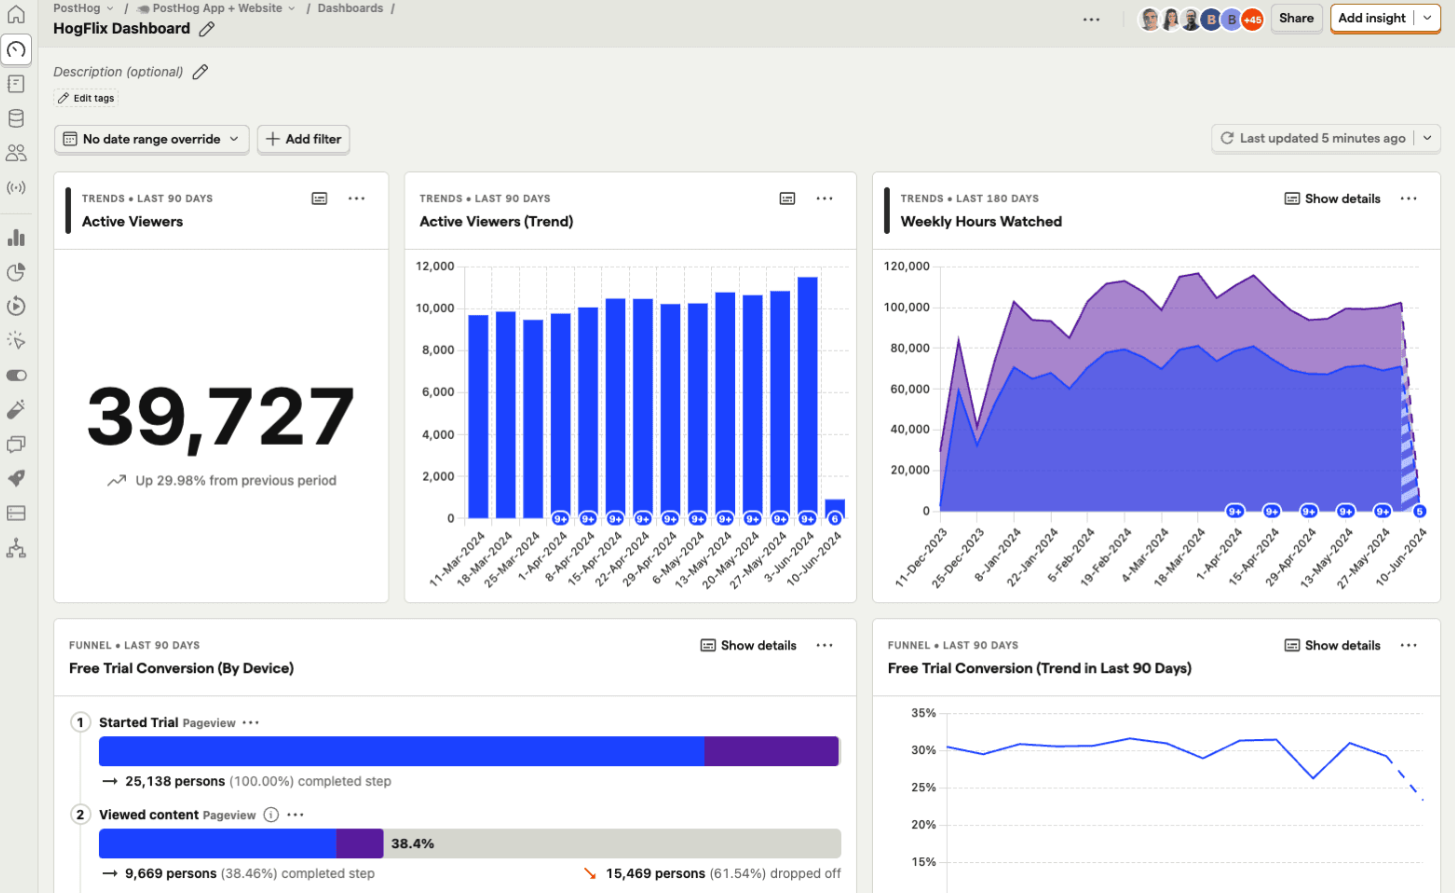The image size is (1455, 893).
Task: Click Viewed content 38.4% funnel bar
Action: tap(469, 844)
